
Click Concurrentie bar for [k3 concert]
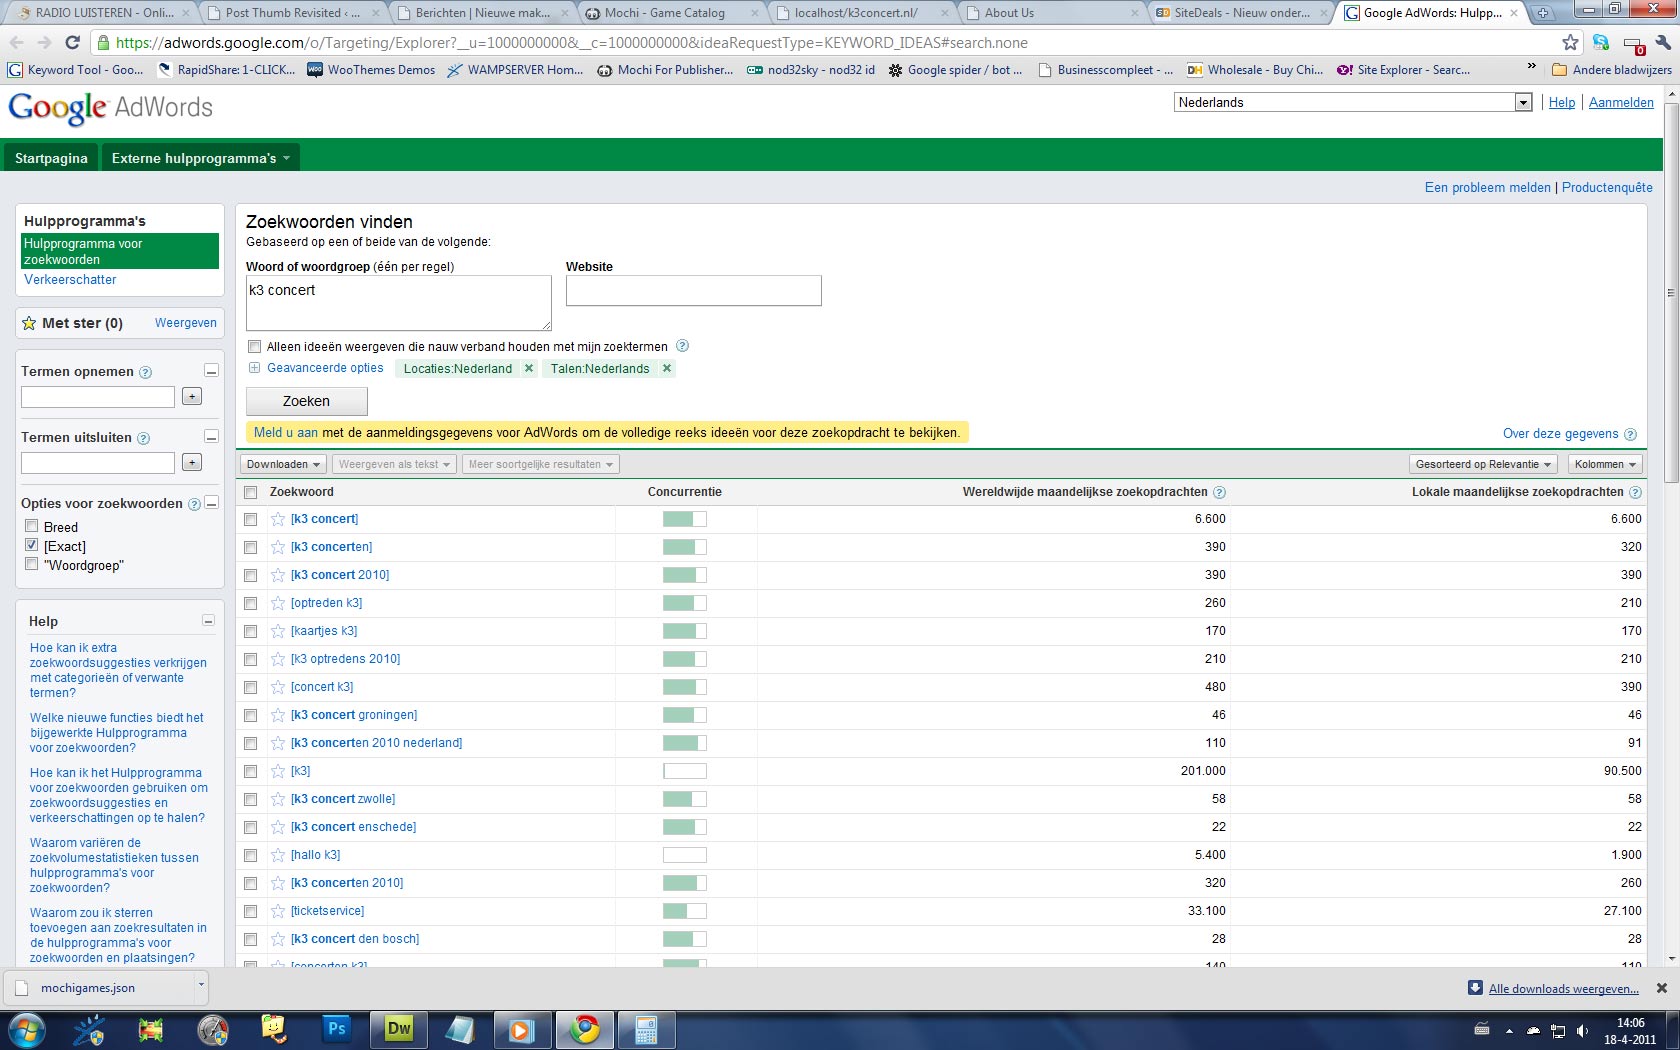pos(684,519)
